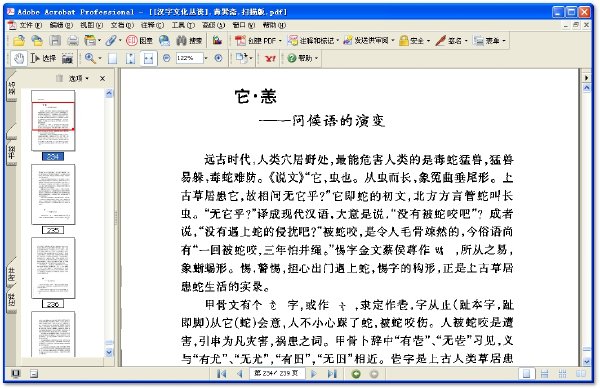
Task: Open the 工具 menu
Action: coord(183,25)
